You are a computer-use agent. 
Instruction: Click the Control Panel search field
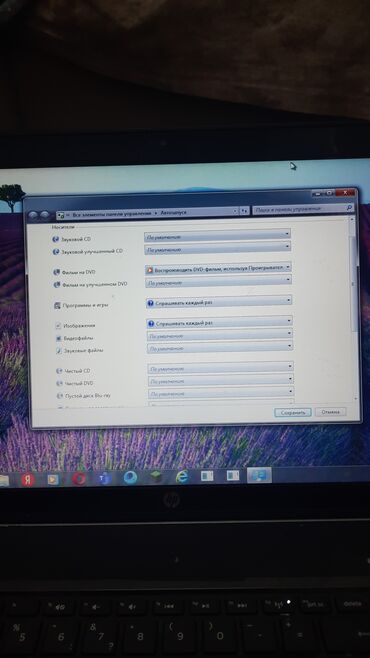[x=303, y=209]
